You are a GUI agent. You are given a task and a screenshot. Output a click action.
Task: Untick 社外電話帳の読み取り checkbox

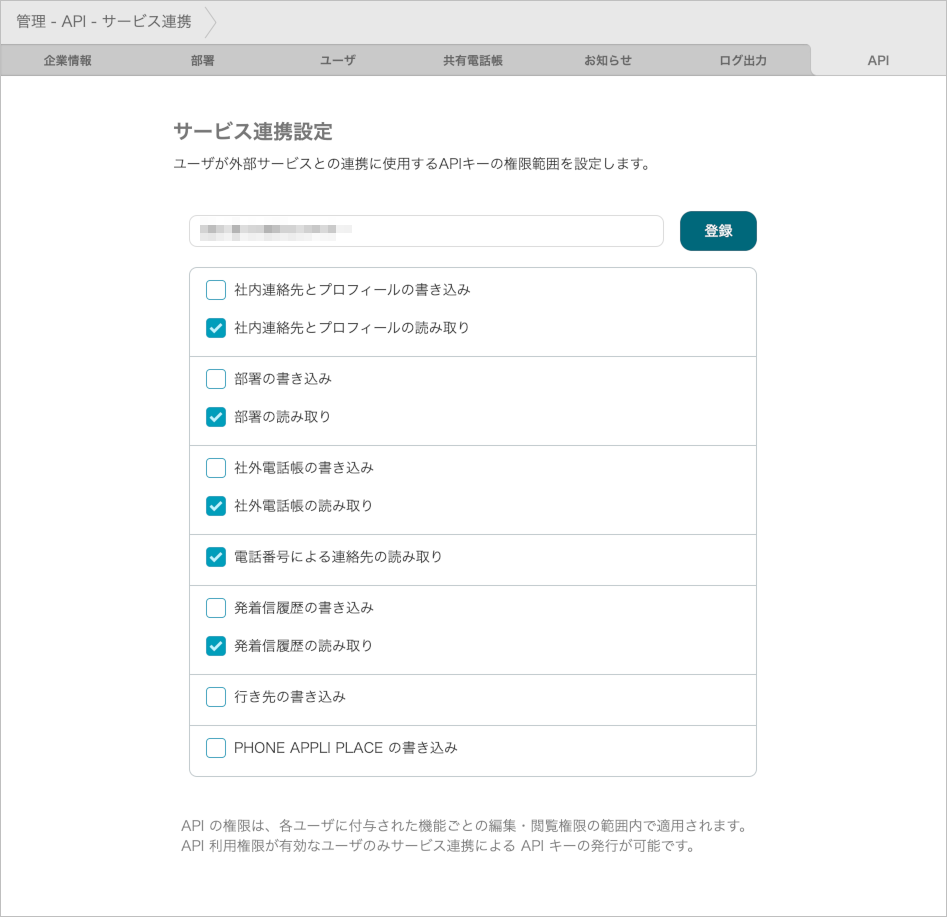(216, 506)
